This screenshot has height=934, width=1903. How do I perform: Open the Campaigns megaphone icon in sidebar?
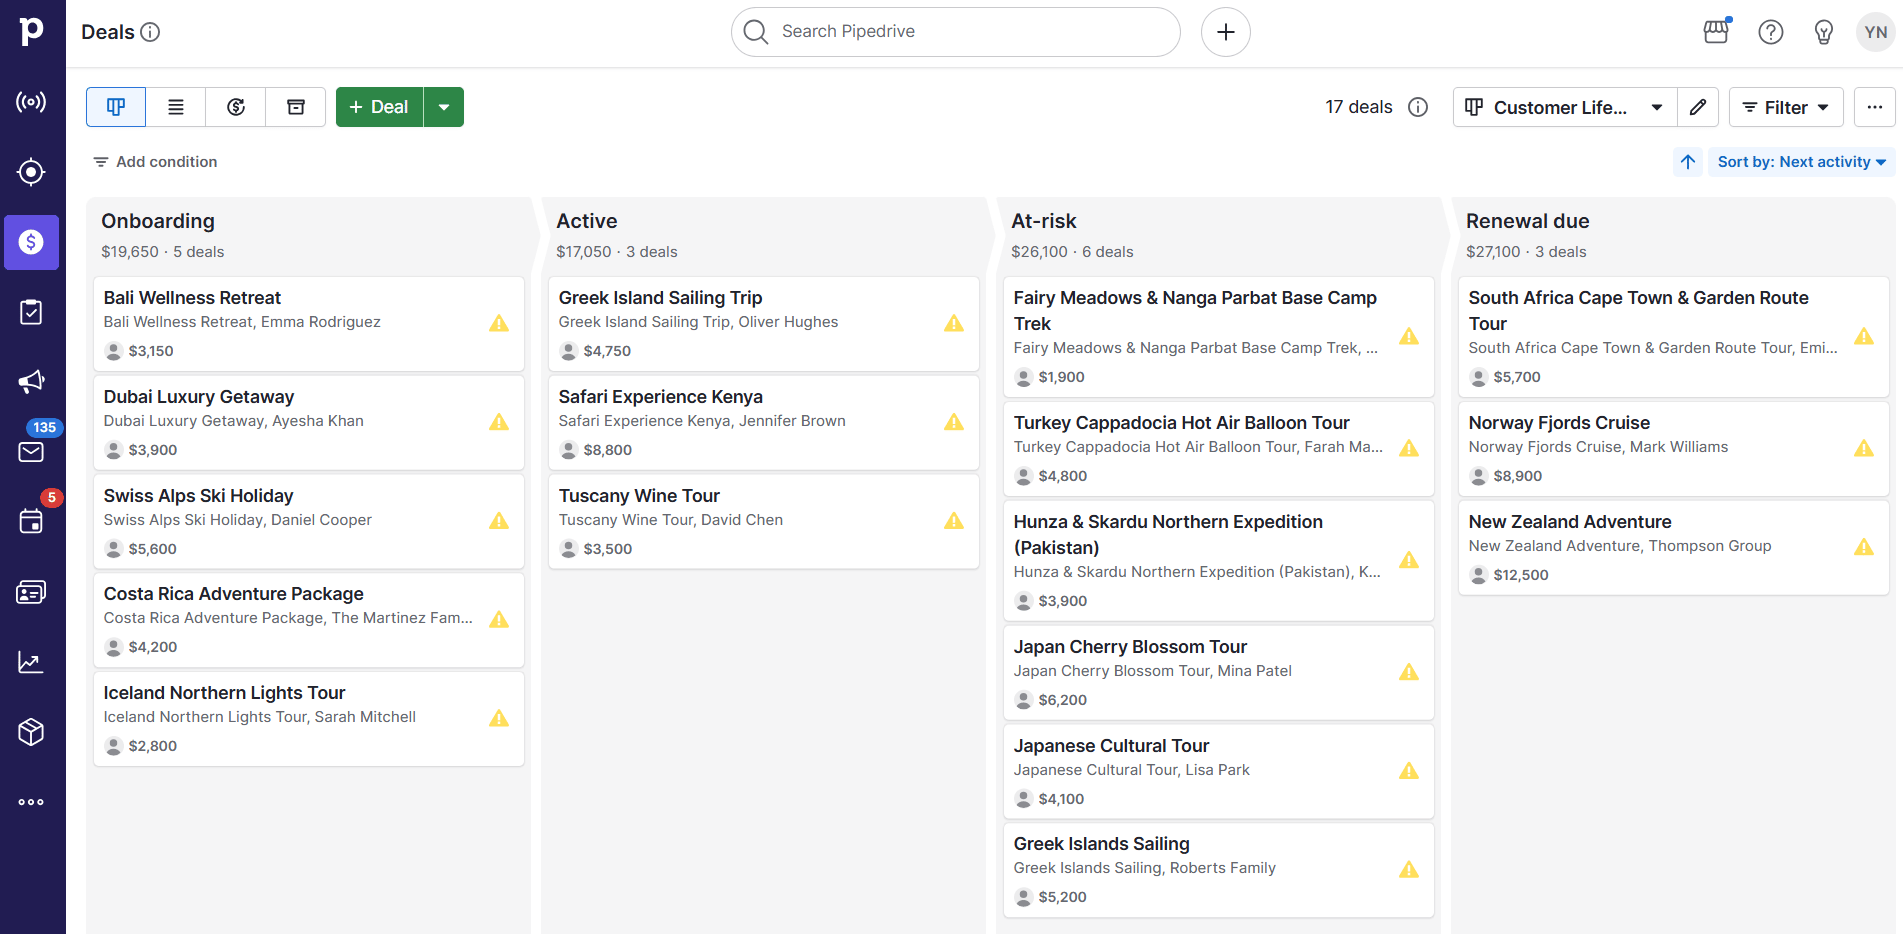point(31,382)
